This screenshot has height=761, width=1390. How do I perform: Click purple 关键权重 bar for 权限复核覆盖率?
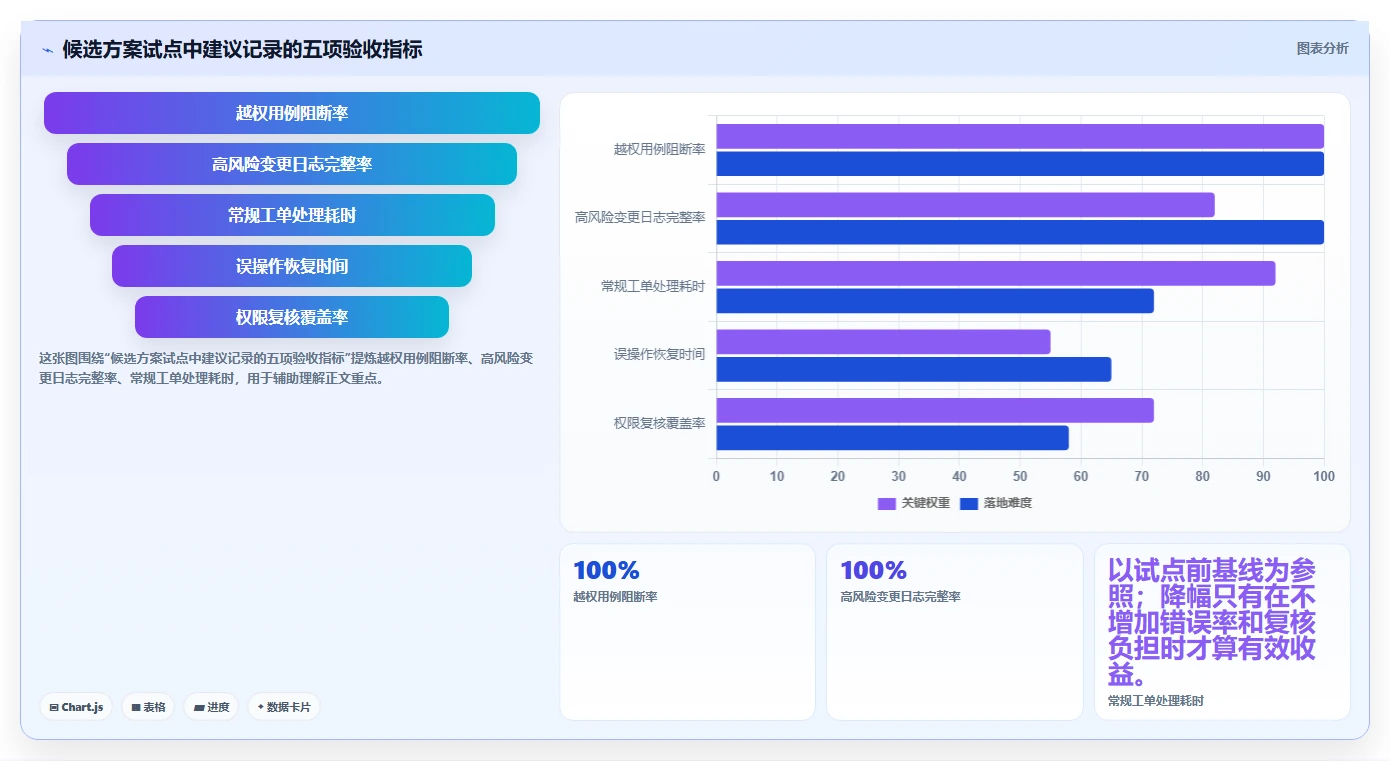coord(935,410)
